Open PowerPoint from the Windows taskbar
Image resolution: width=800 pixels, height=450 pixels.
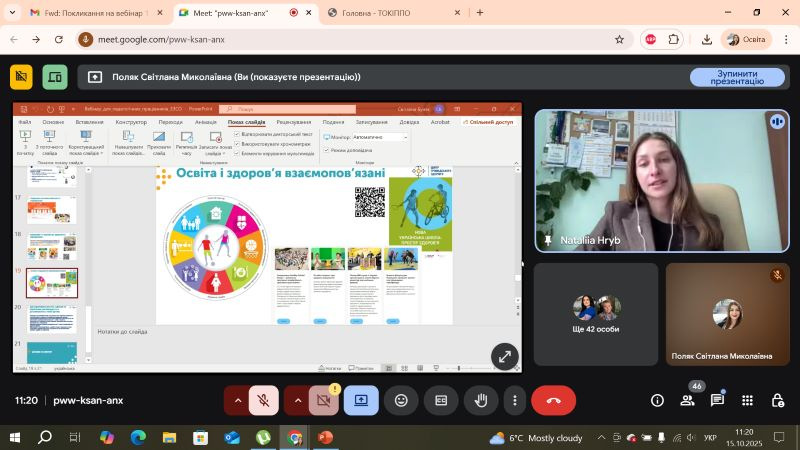[x=324, y=437]
